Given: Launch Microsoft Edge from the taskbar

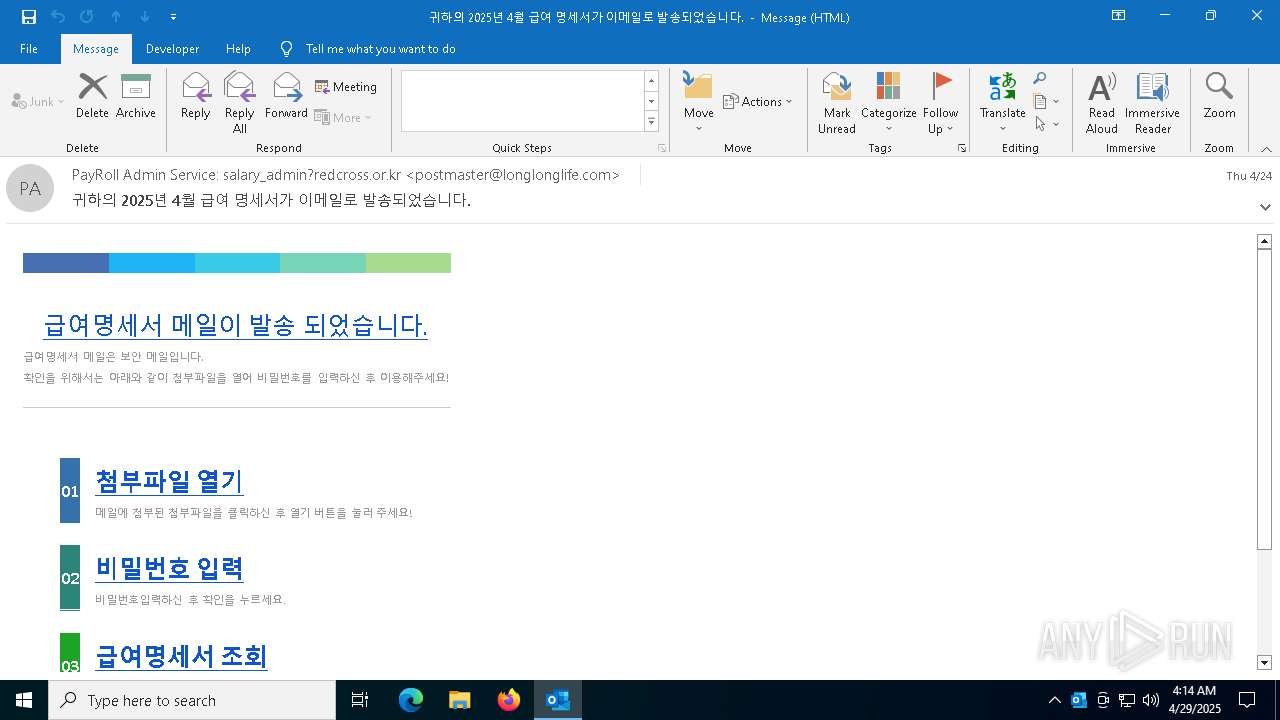Looking at the screenshot, I should click(411, 700).
